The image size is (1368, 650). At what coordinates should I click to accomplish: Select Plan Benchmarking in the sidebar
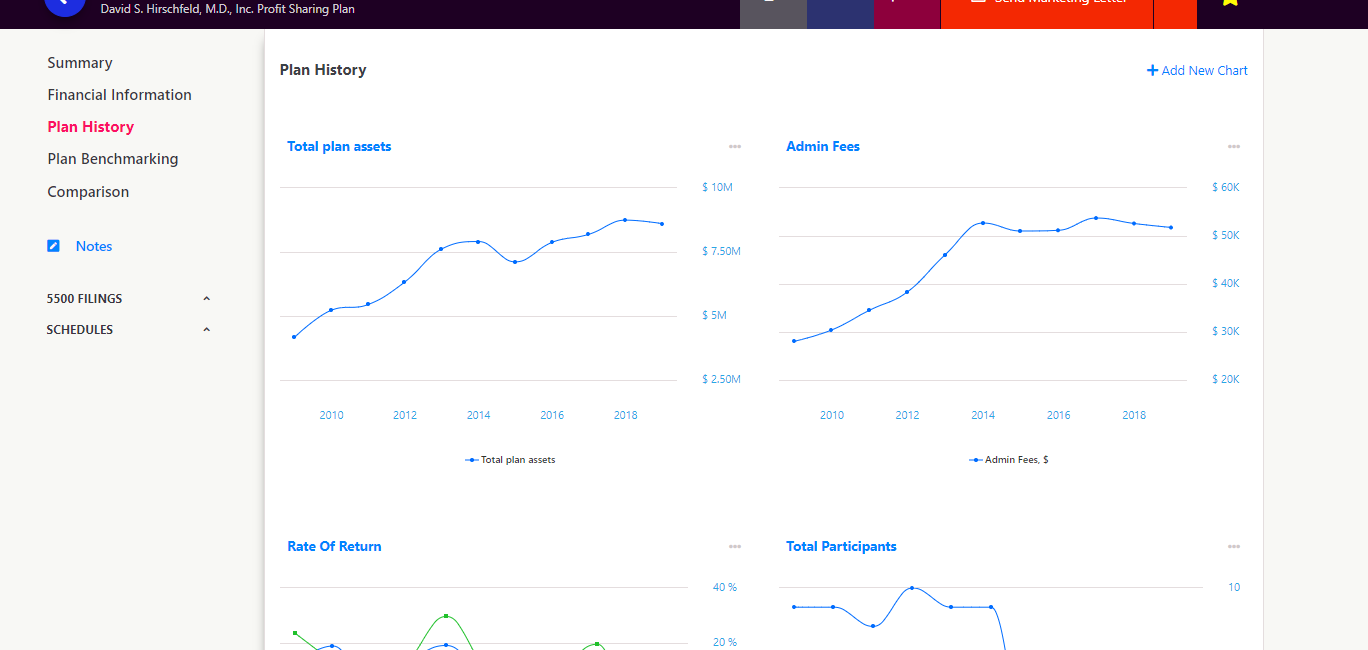pyautogui.click(x=112, y=159)
